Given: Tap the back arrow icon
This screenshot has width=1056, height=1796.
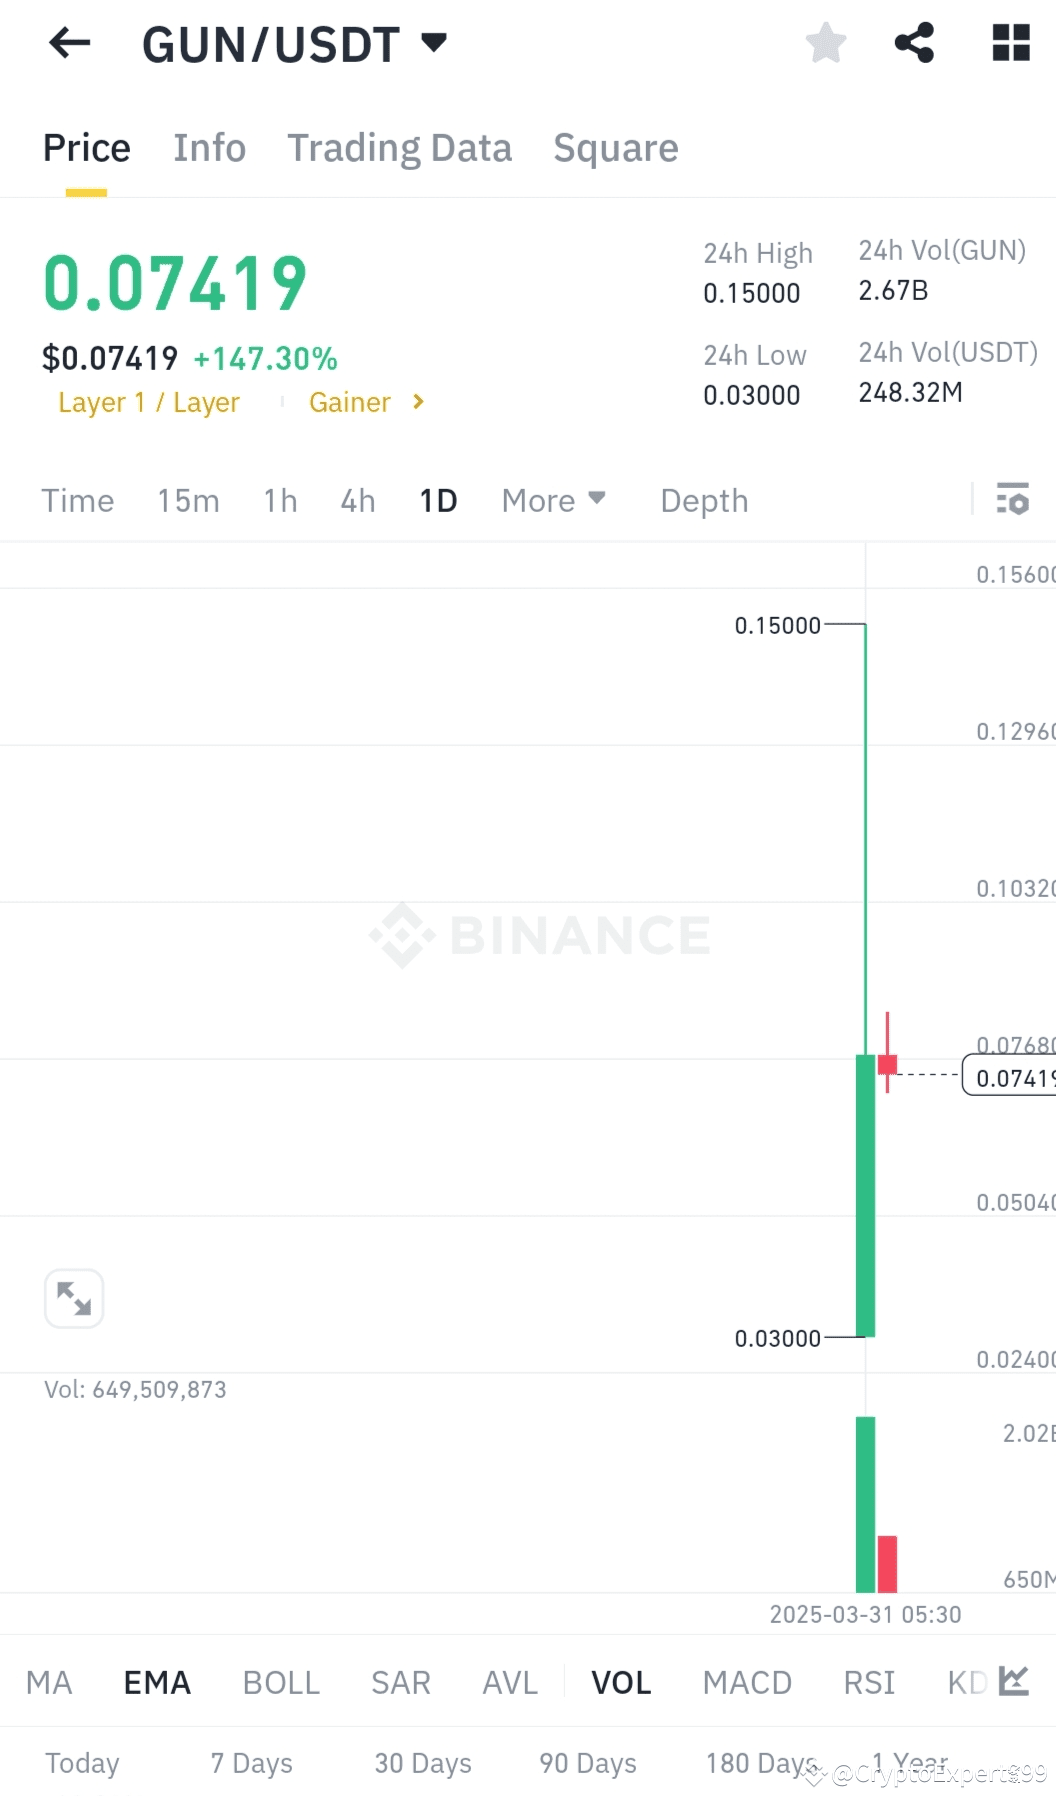Looking at the screenshot, I should (x=69, y=43).
